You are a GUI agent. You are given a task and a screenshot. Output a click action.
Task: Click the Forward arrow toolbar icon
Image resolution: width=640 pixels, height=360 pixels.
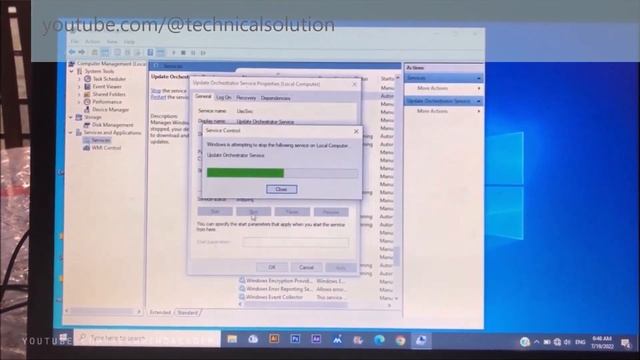coord(82,52)
